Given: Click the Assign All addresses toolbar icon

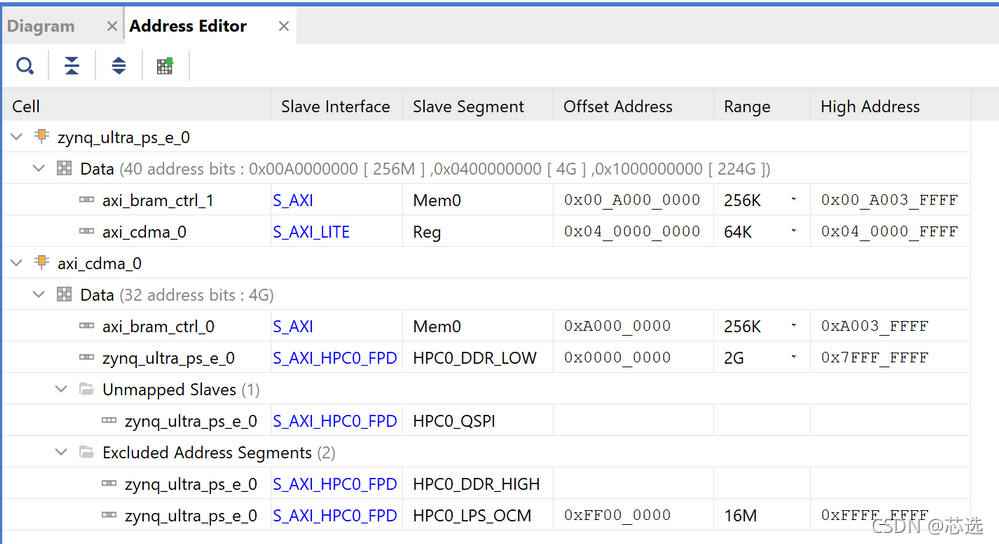Looking at the screenshot, I should tap(165, 66).
